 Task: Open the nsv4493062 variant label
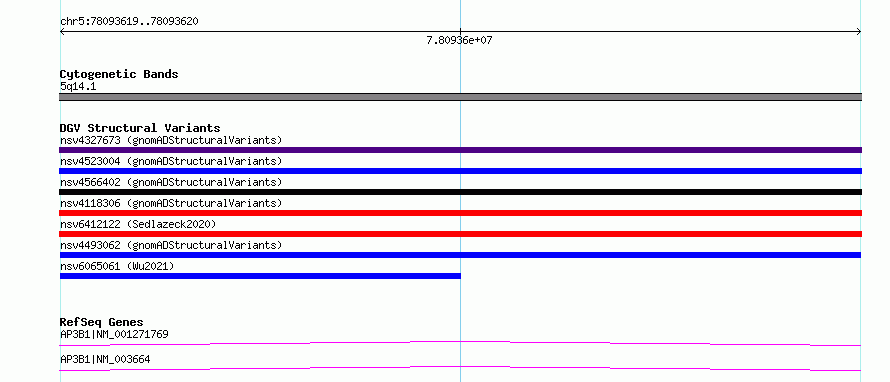tap(171, 245)
